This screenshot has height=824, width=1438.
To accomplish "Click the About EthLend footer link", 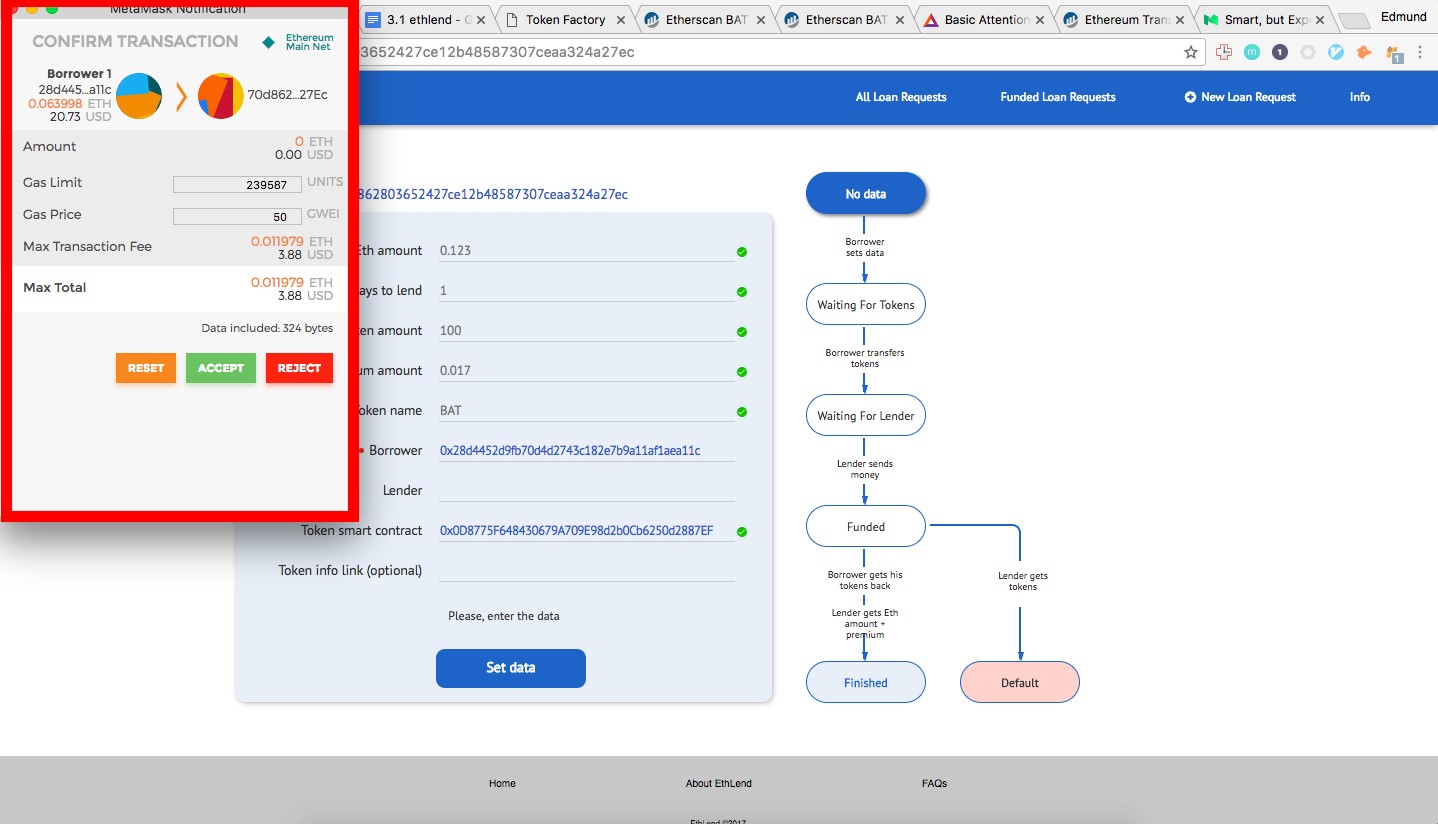I will [719, 783].
